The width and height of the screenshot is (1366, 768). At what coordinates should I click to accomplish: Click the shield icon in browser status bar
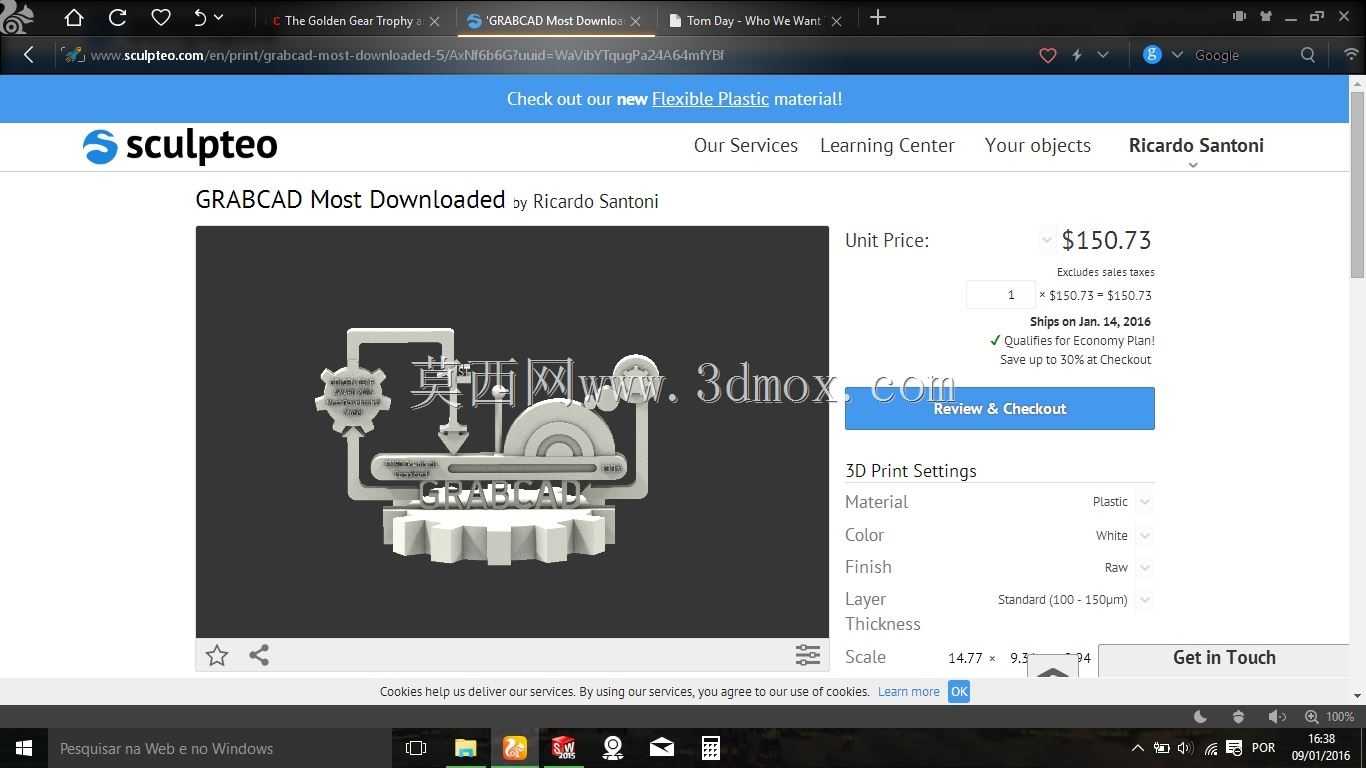coord(1238,716)
